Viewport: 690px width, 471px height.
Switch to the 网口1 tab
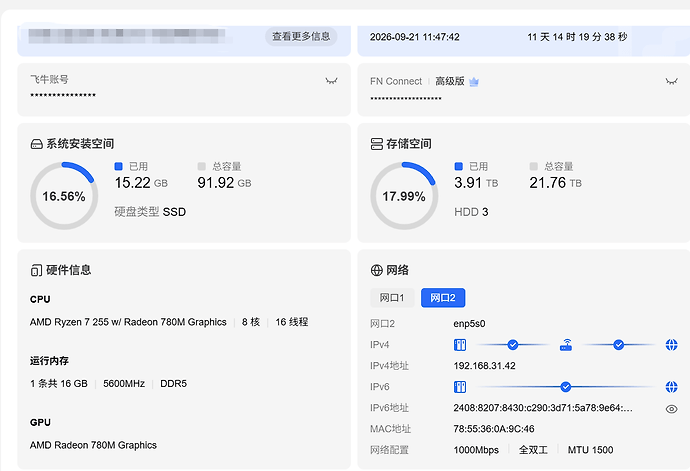pos(392,298)
